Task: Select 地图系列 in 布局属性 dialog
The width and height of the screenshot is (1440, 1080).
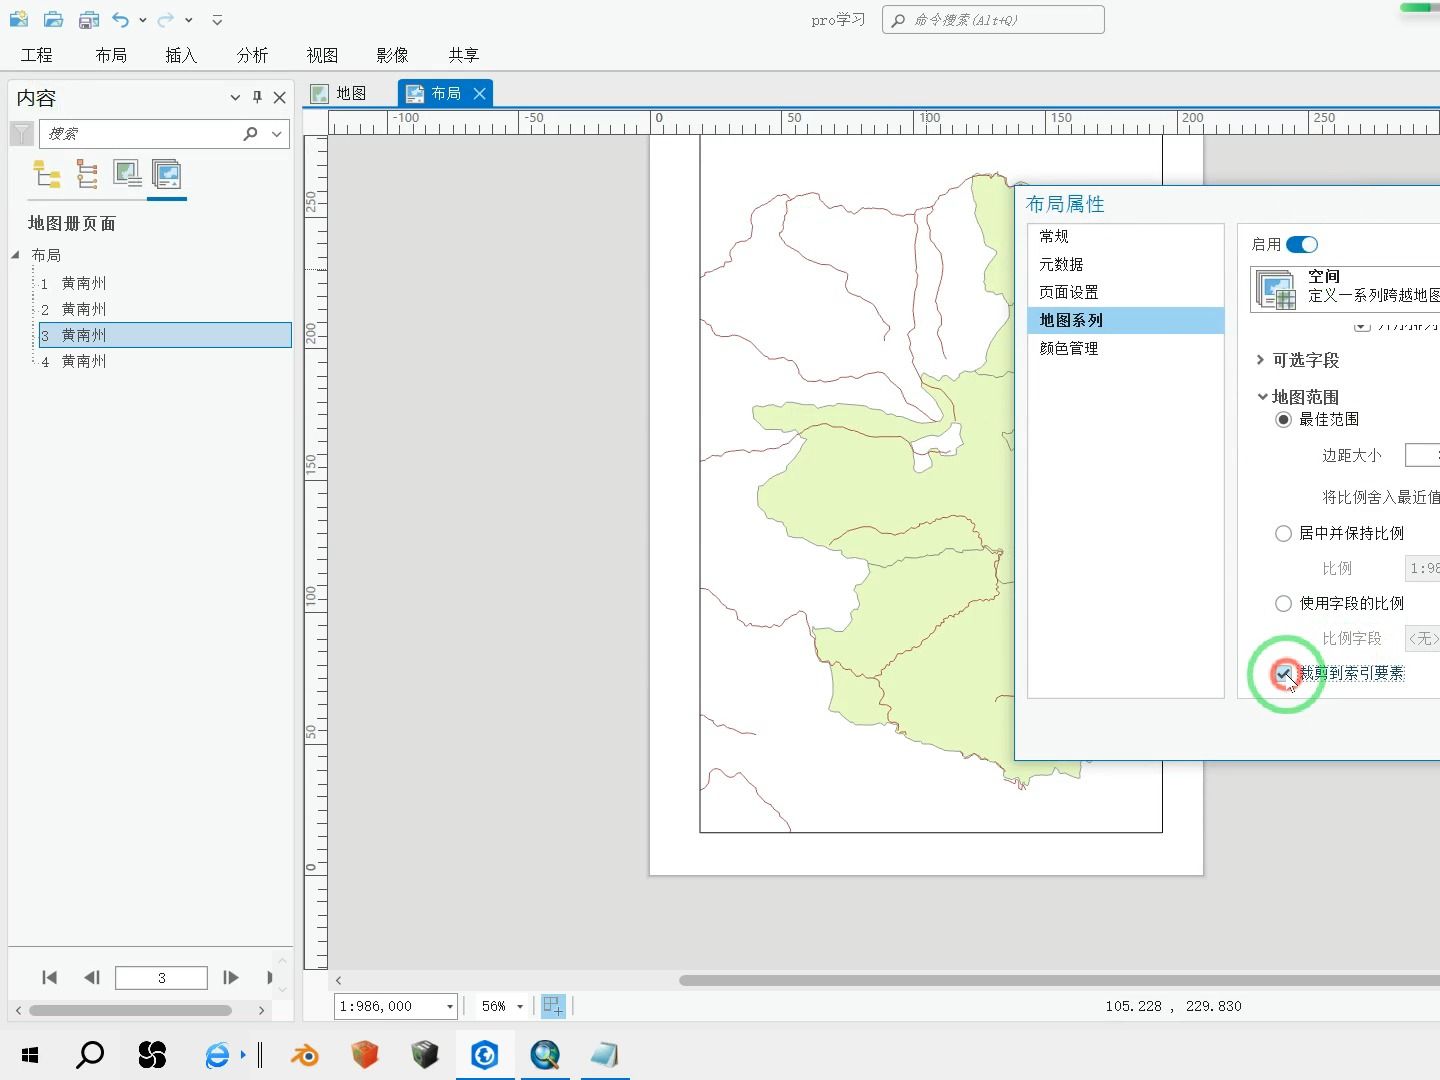Action: click(1125, 320)
